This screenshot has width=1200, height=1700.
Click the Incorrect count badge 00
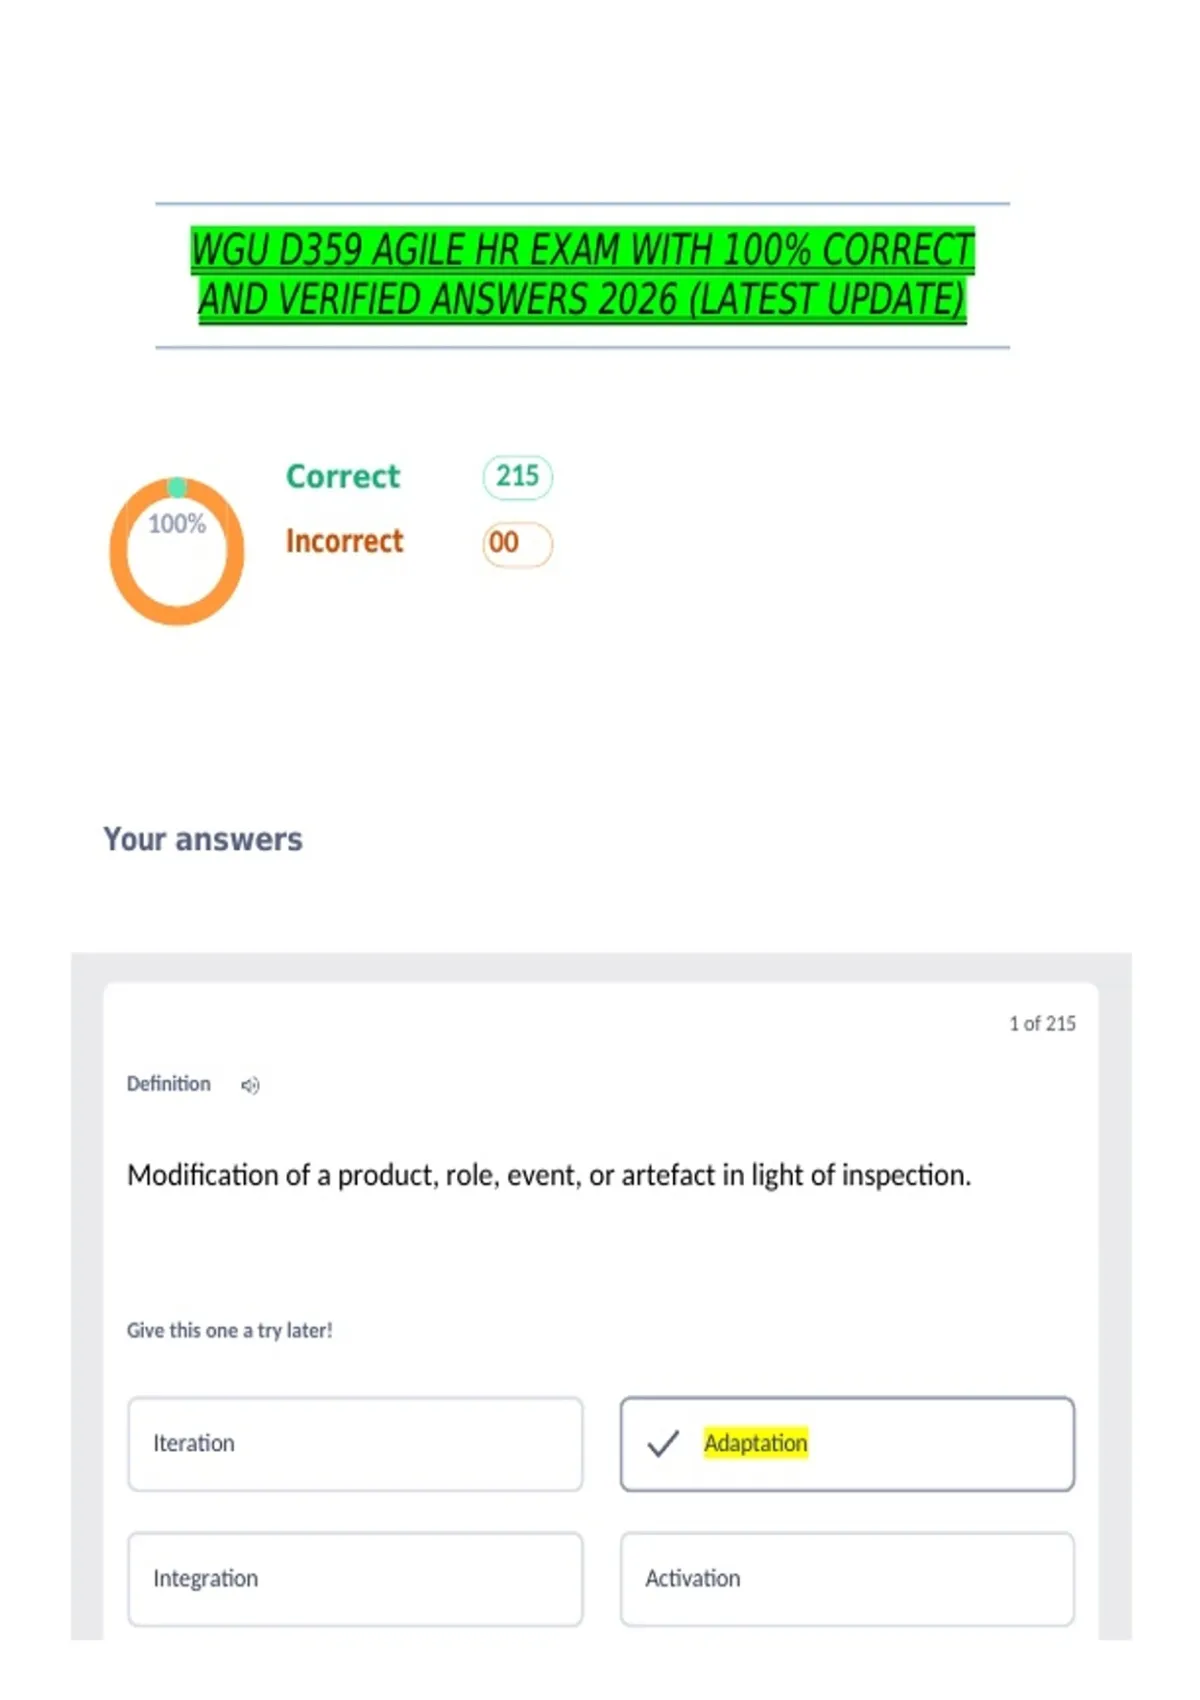517,543
